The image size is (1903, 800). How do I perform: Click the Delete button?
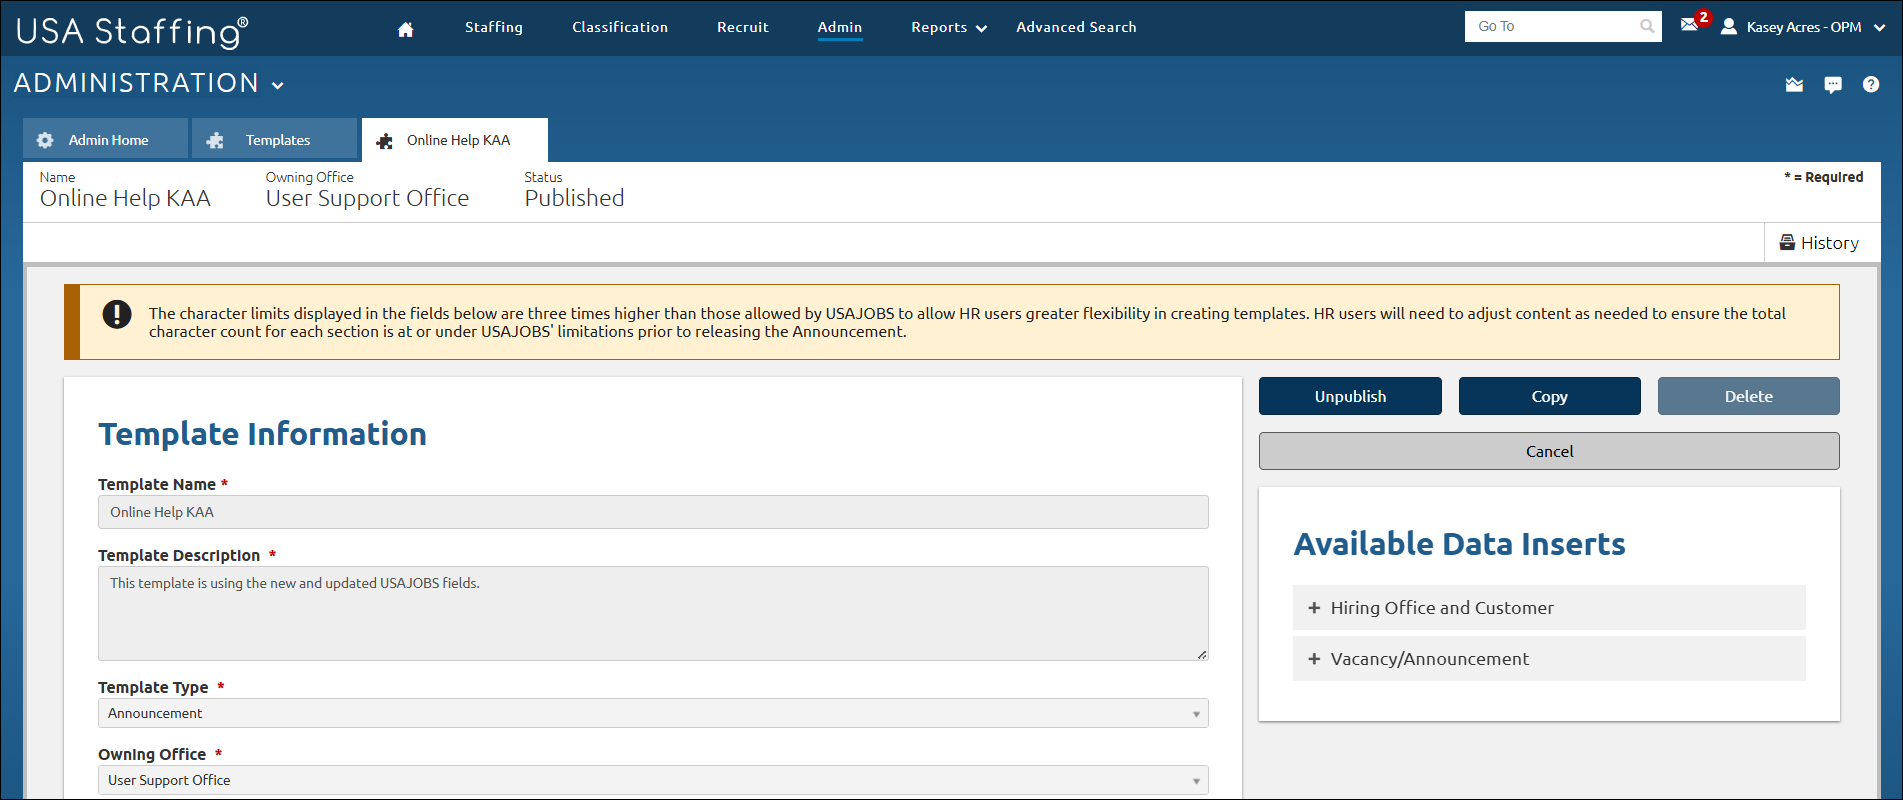1748,396
